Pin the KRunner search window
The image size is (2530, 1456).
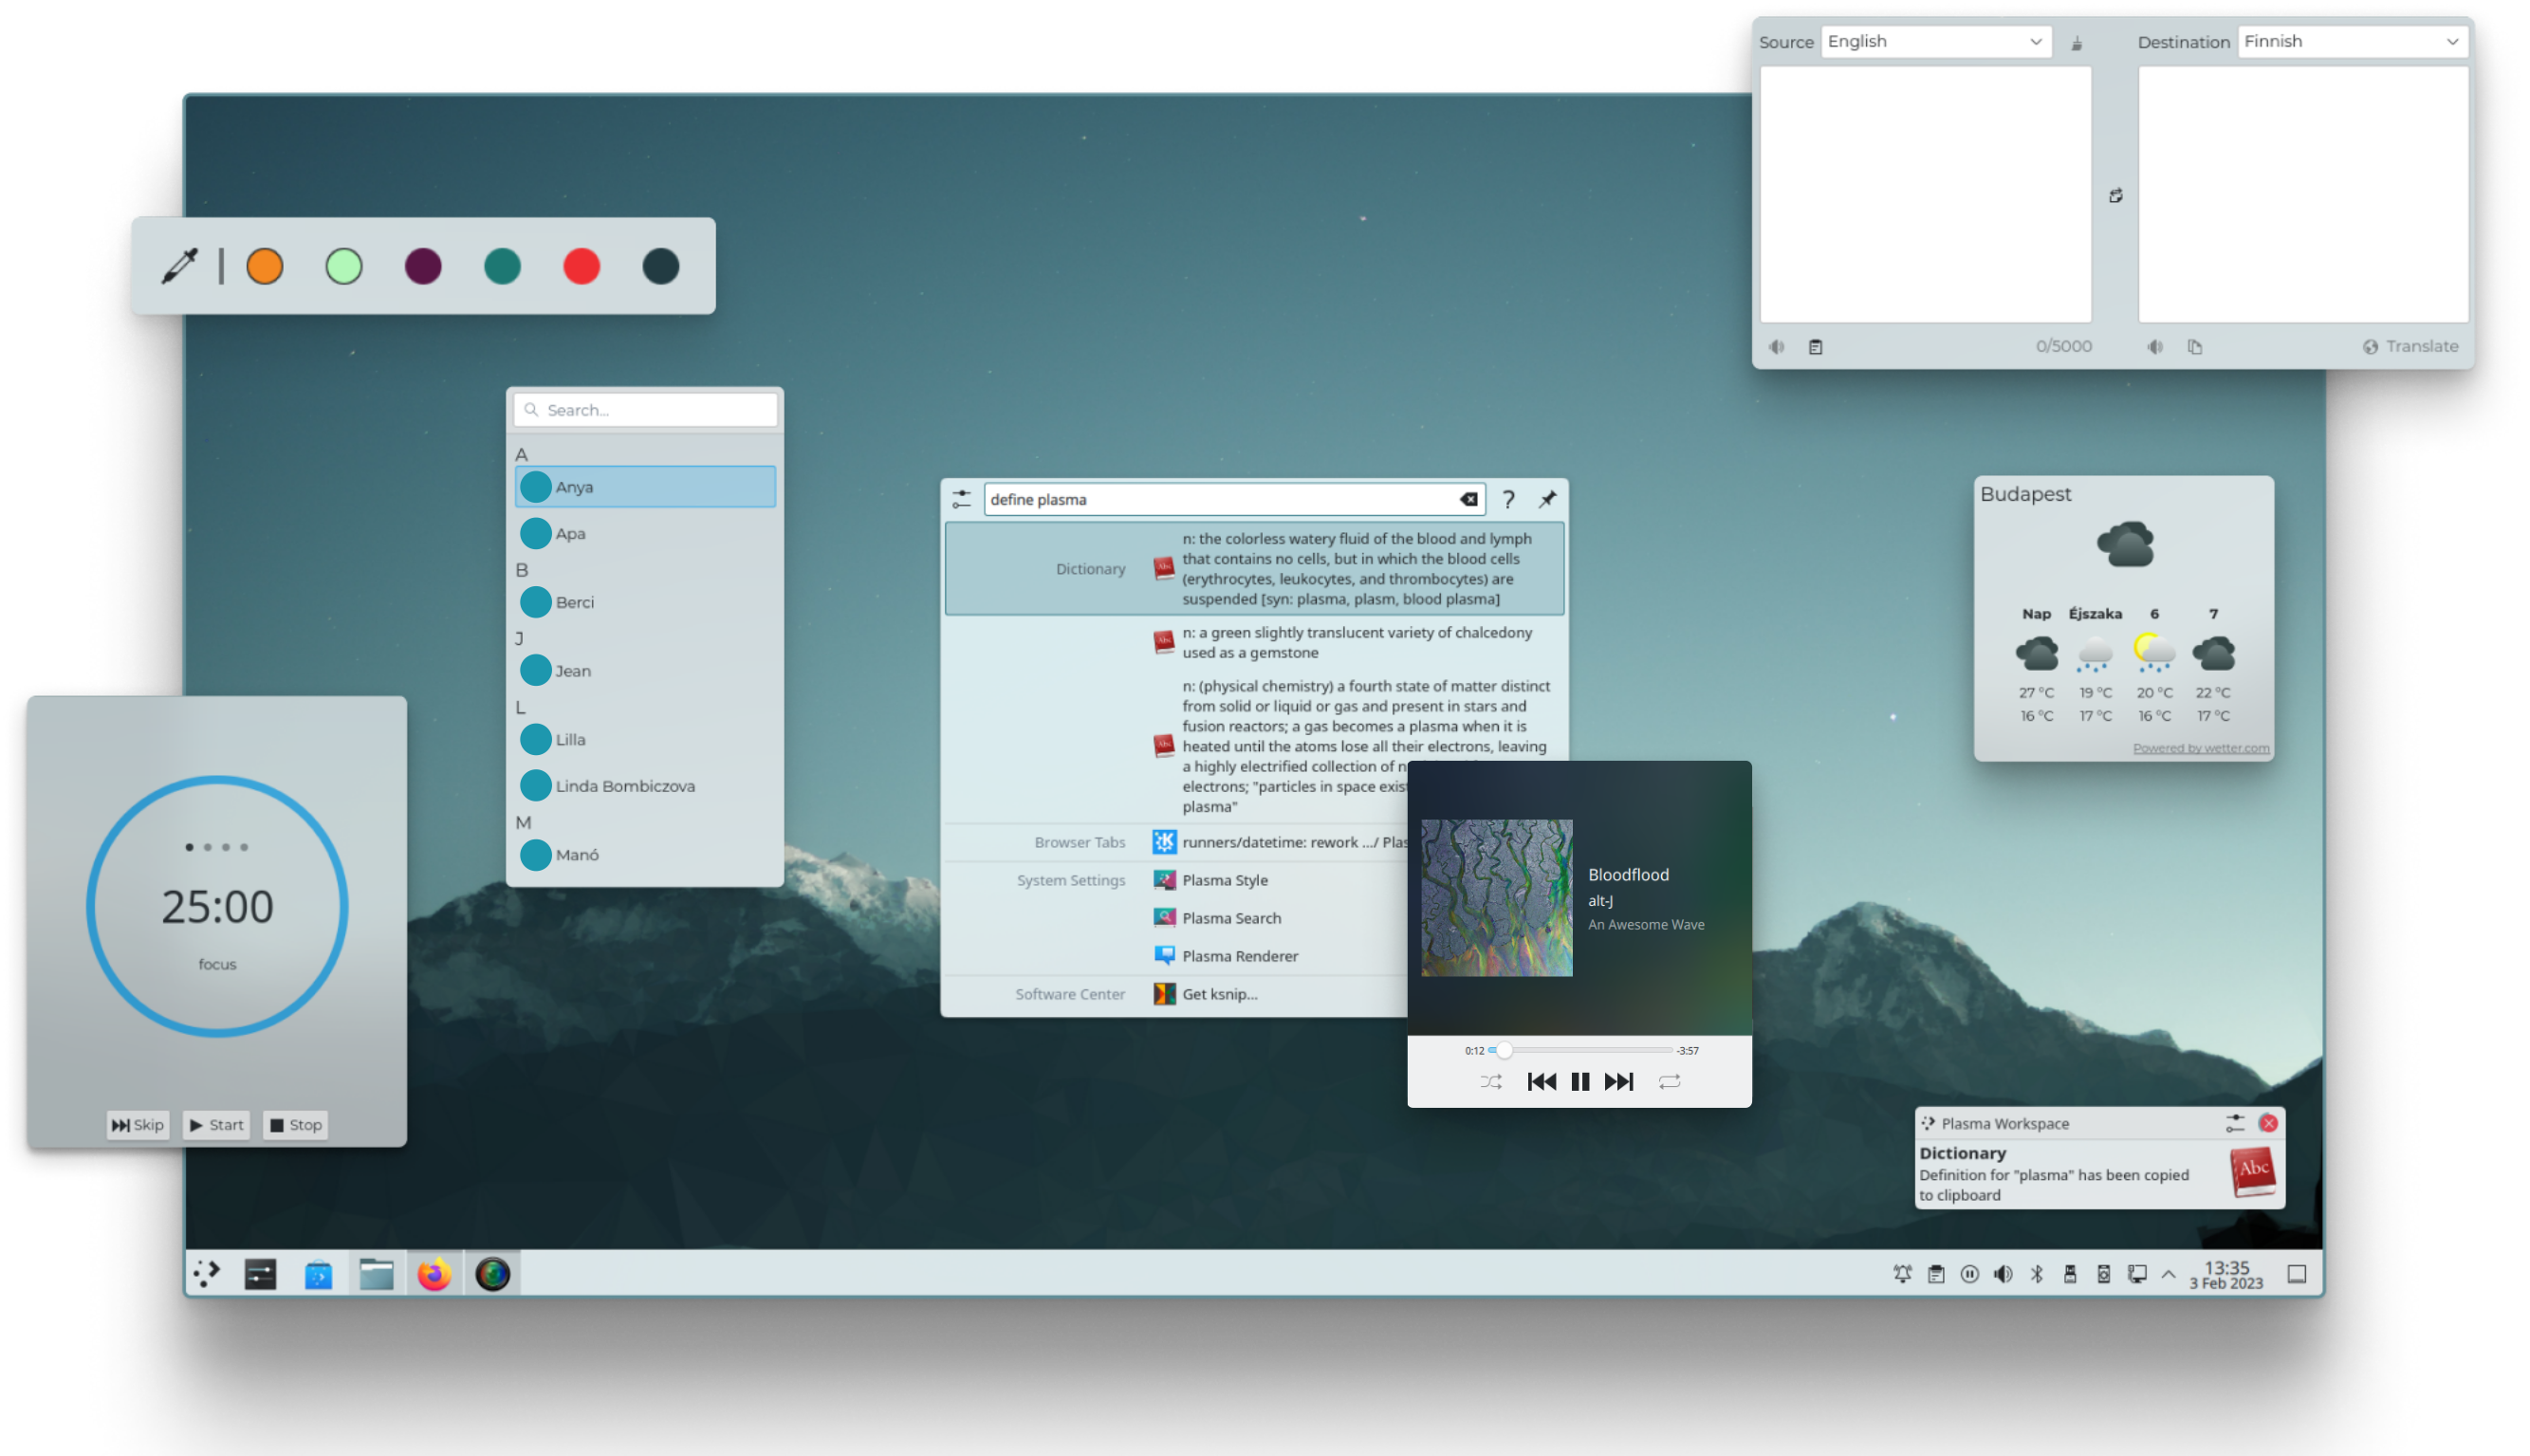click(x=1547, y=499)
